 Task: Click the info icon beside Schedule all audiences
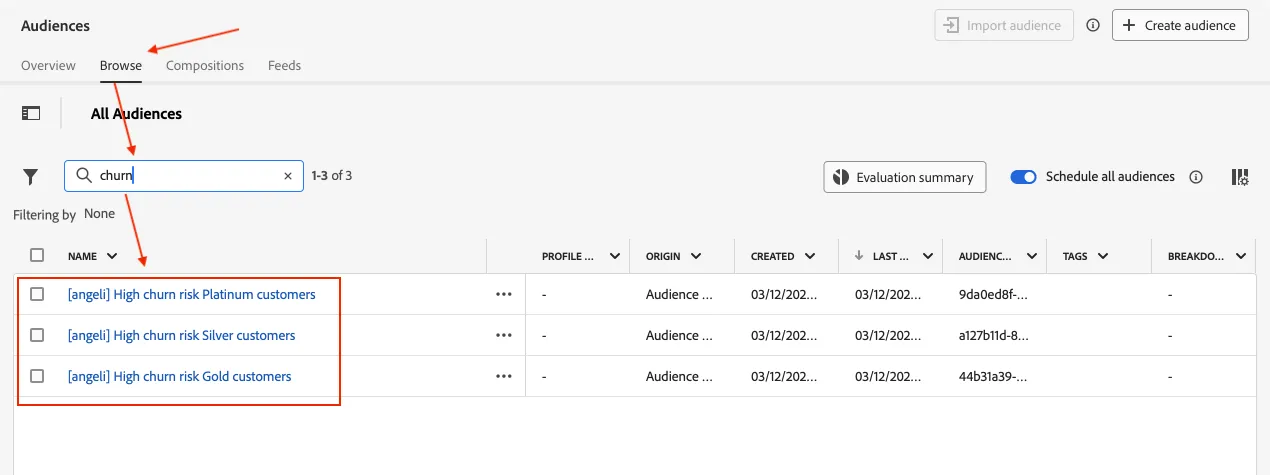pyautogui.click(x=1195, y=177)
